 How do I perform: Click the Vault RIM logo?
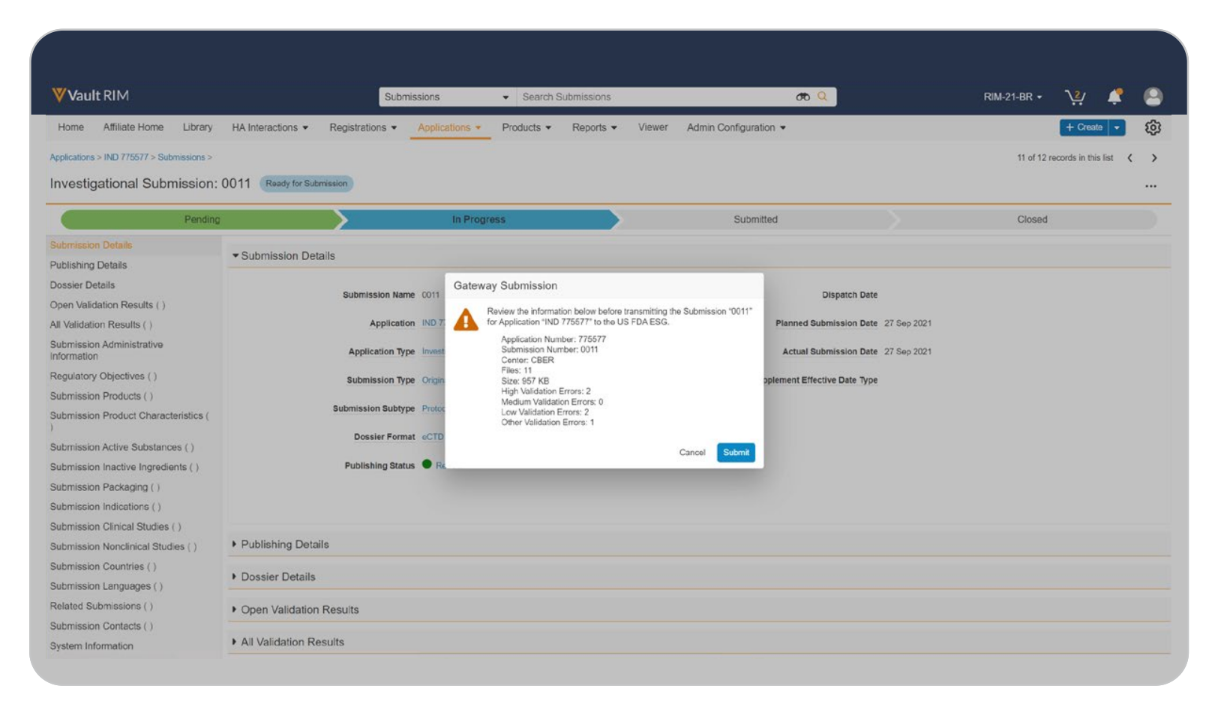(90, 96)
